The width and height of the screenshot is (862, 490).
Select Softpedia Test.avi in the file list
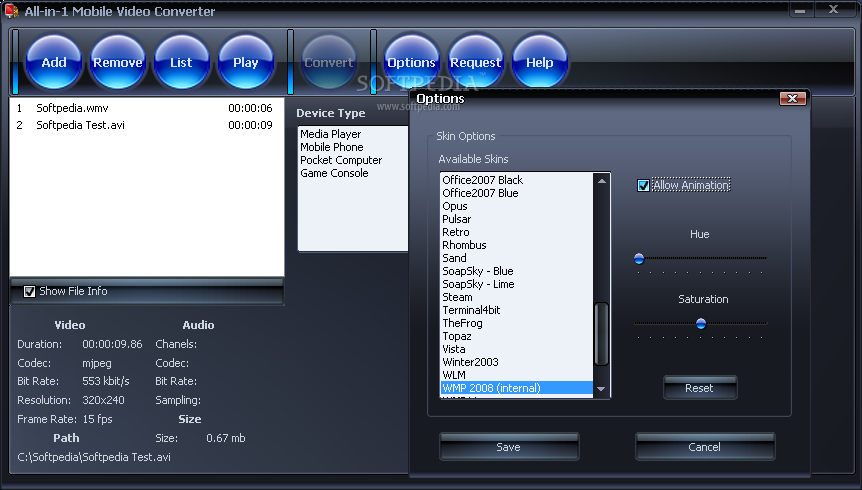(x=147, y=125)
